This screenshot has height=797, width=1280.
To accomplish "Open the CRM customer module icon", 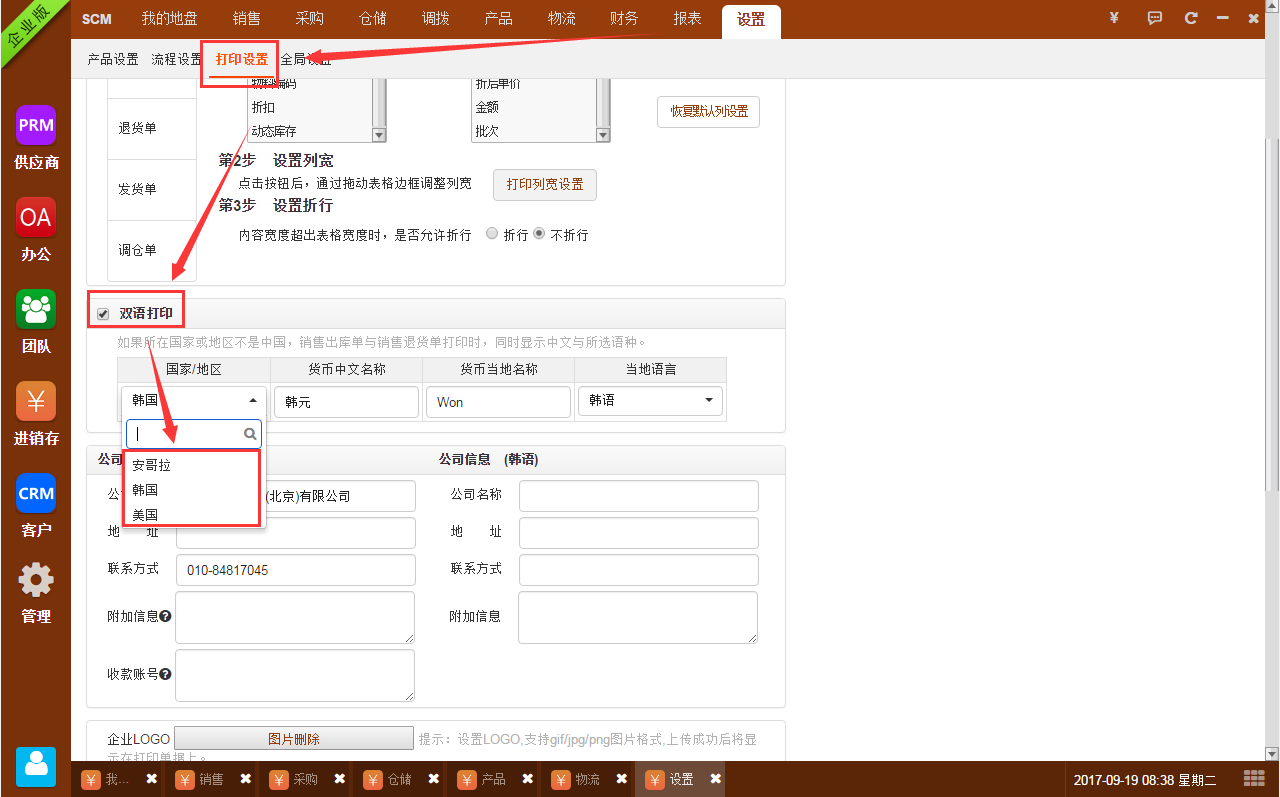I will [x=36, y=493].
